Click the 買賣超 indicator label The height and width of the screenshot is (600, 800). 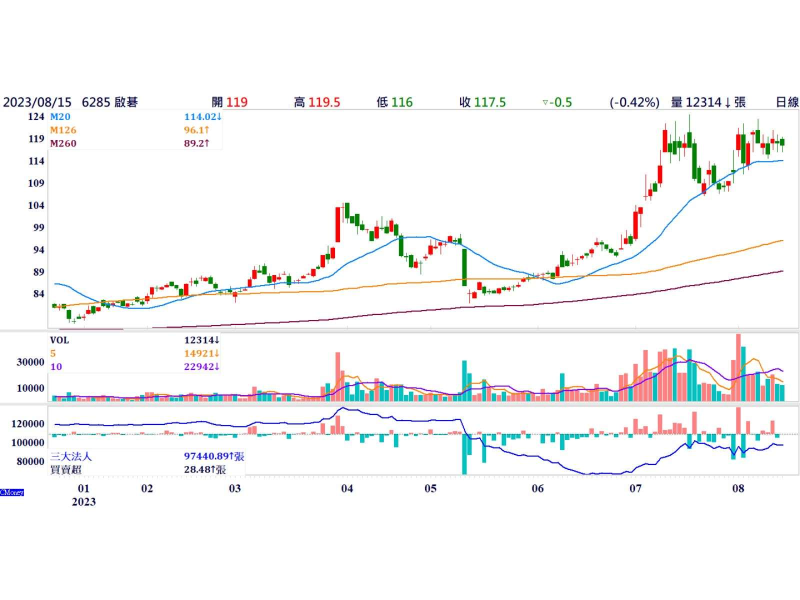tap(68, 468)
